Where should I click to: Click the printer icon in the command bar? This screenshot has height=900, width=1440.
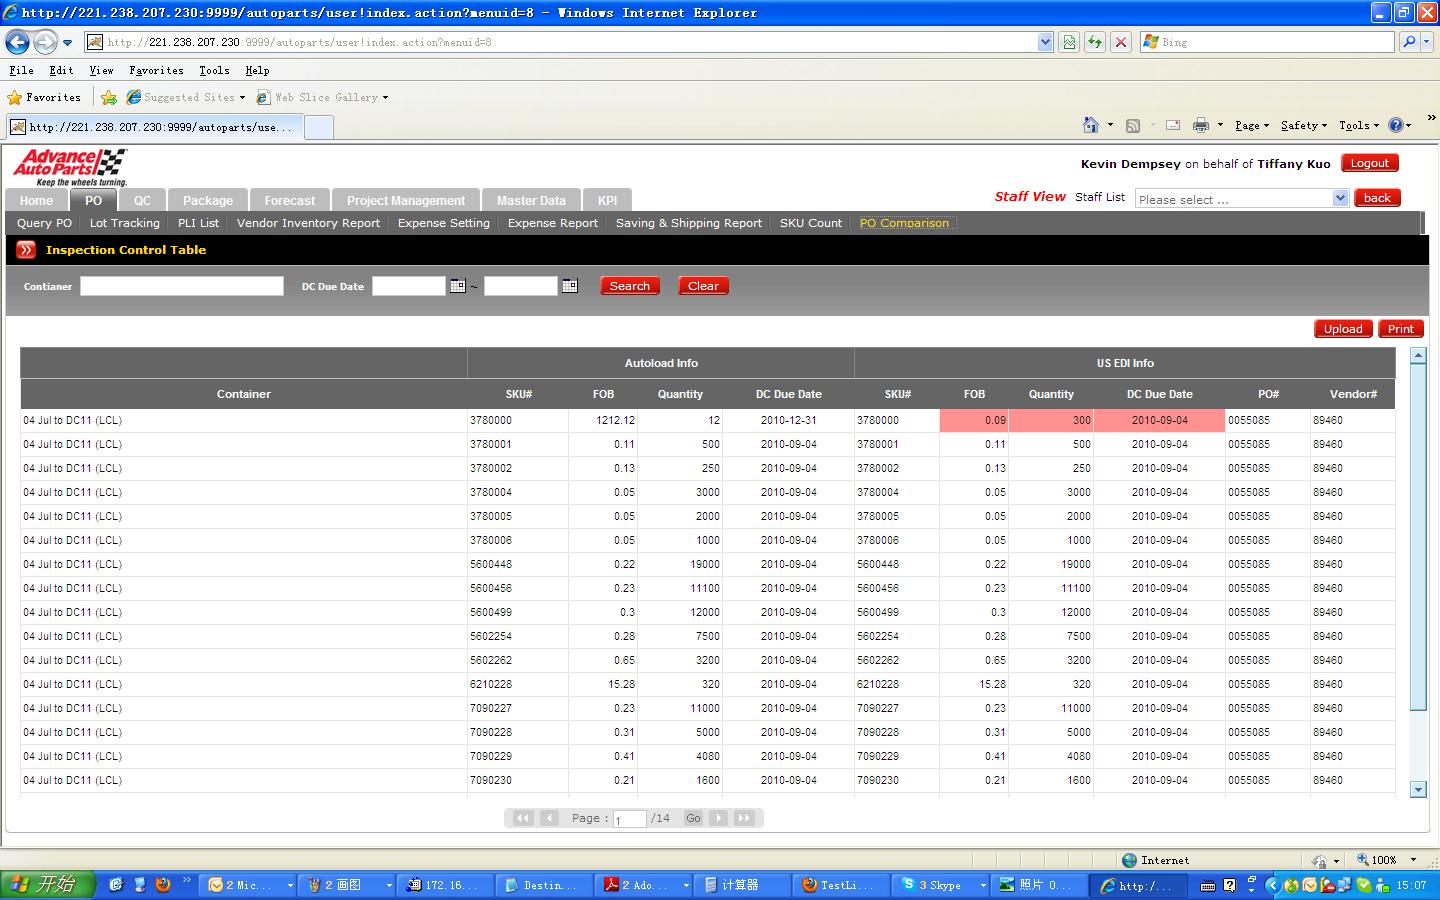tap(1200, 125)
